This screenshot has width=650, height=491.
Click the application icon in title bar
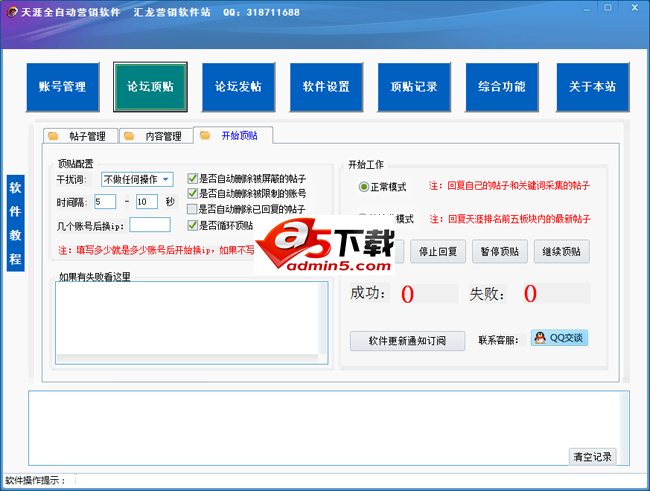coord(12,12)
